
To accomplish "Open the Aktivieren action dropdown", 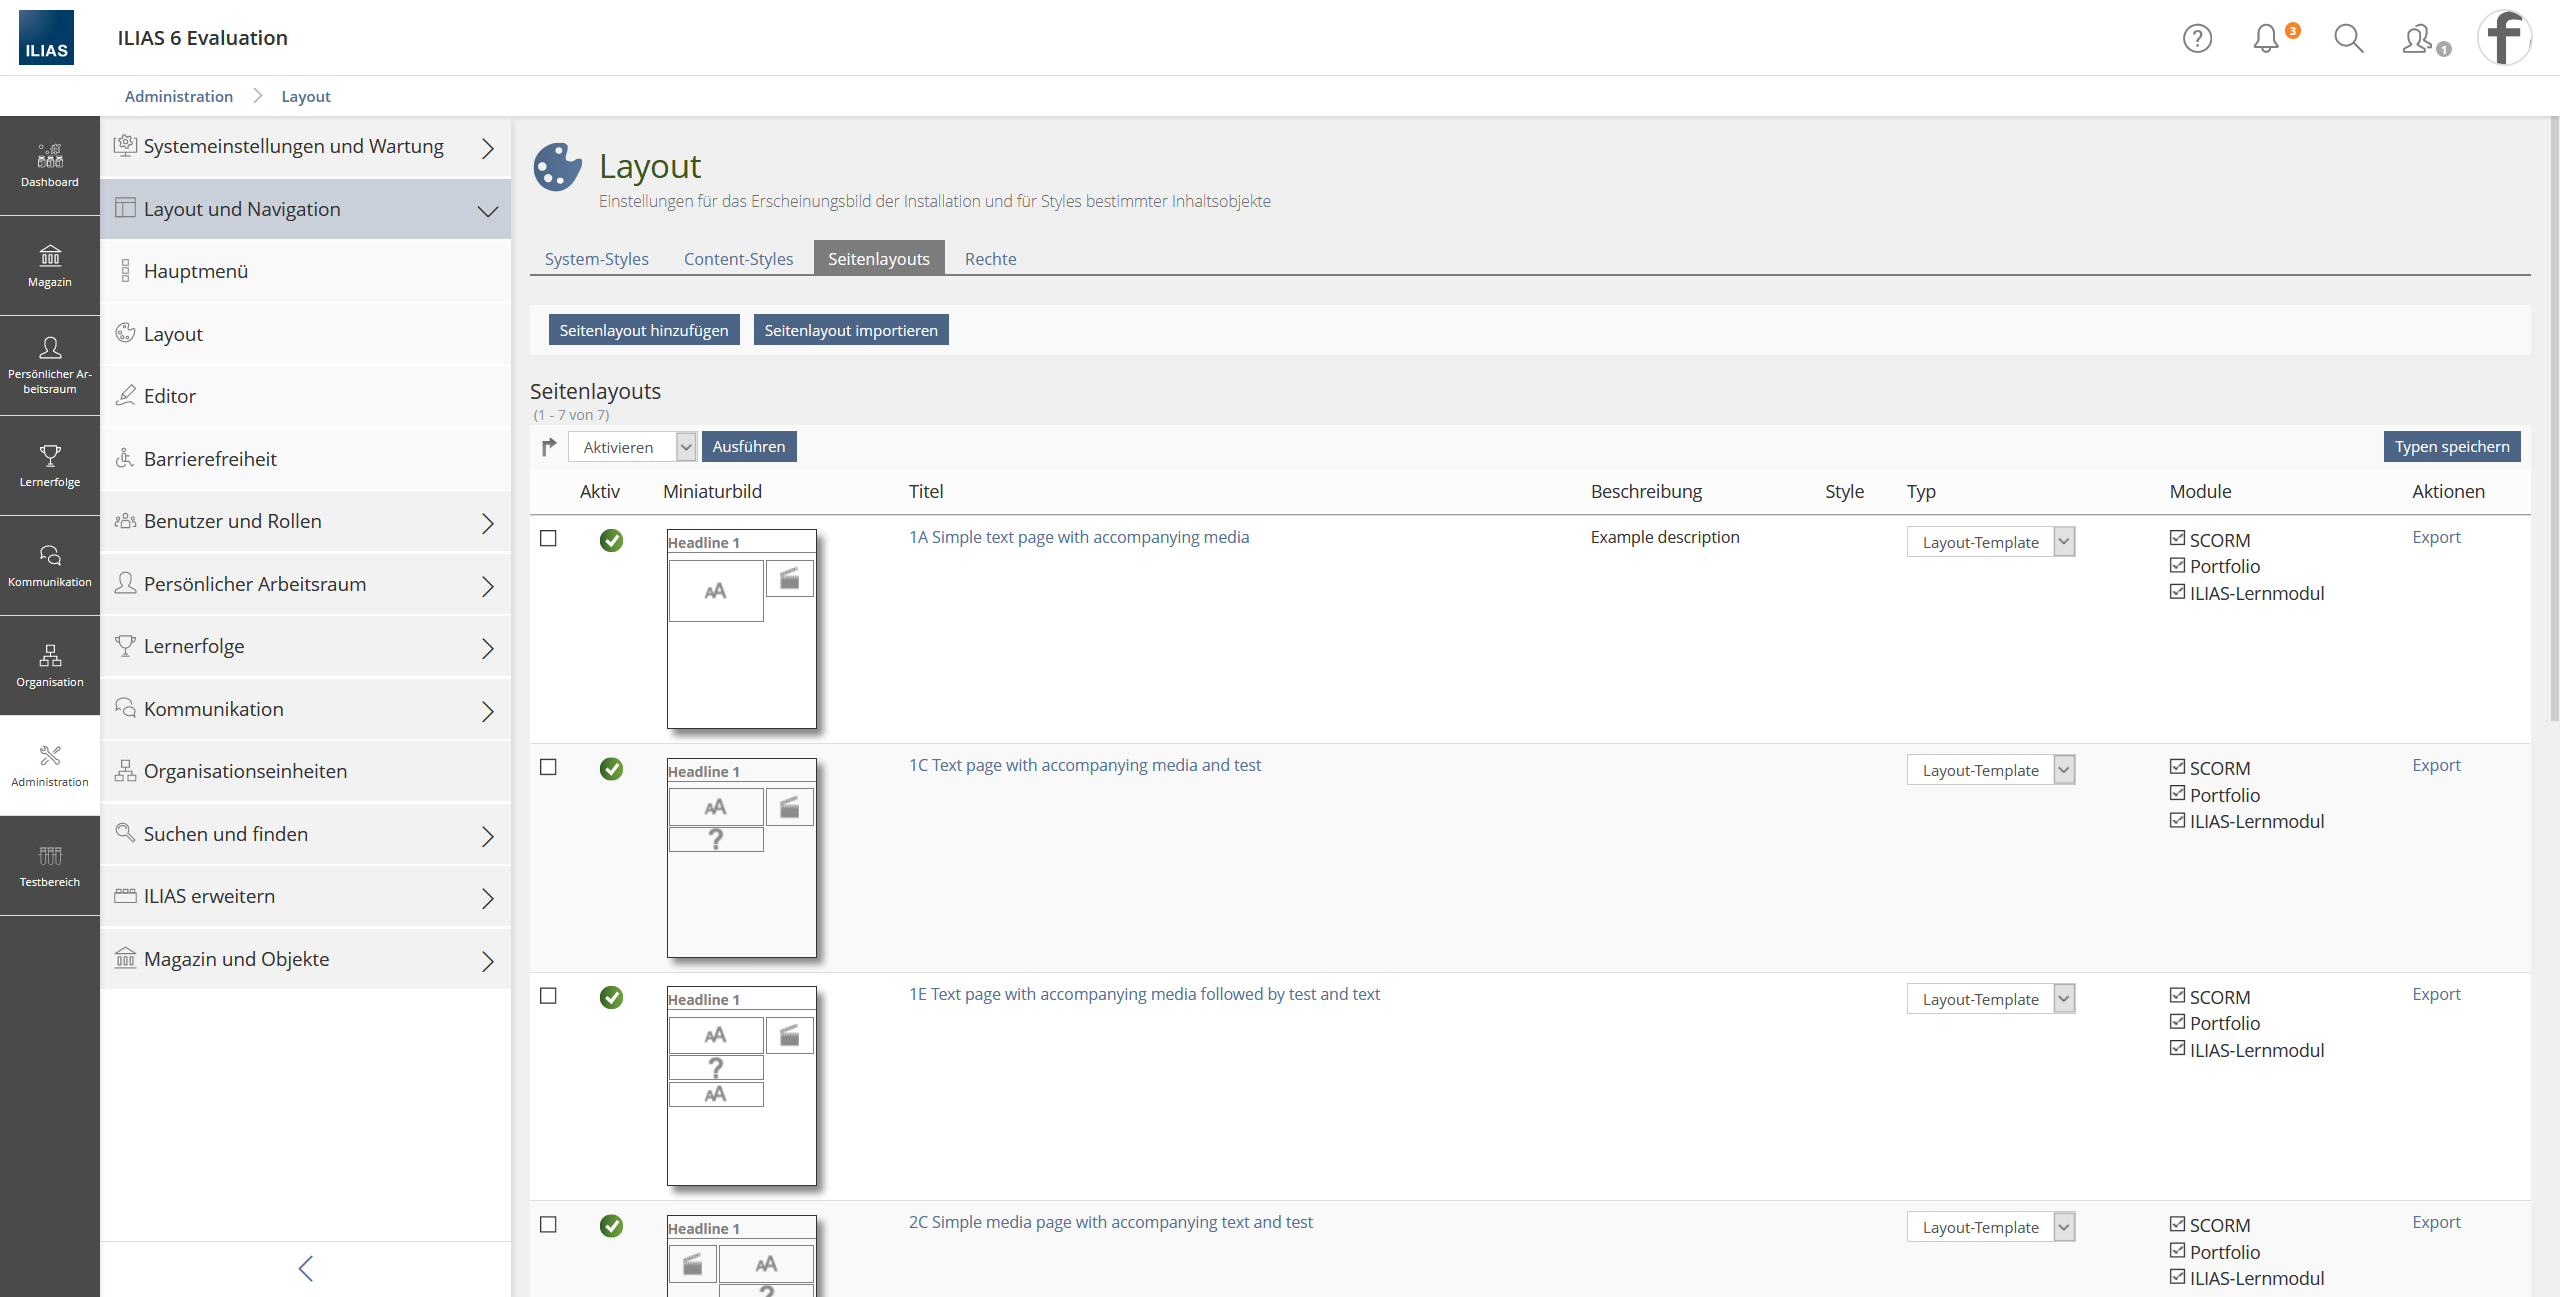I will pos(632,447).
